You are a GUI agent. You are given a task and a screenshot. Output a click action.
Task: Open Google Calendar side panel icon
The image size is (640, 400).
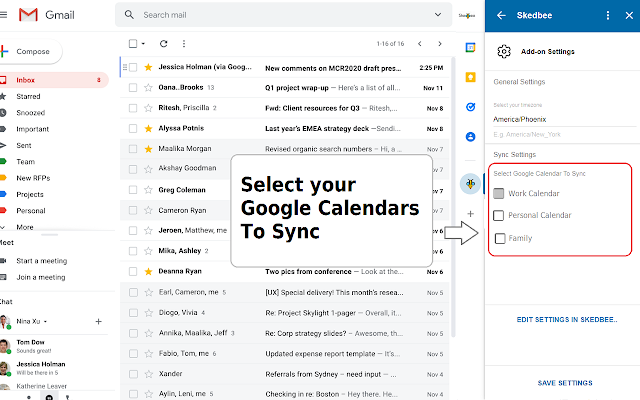[x=470, y=47]
